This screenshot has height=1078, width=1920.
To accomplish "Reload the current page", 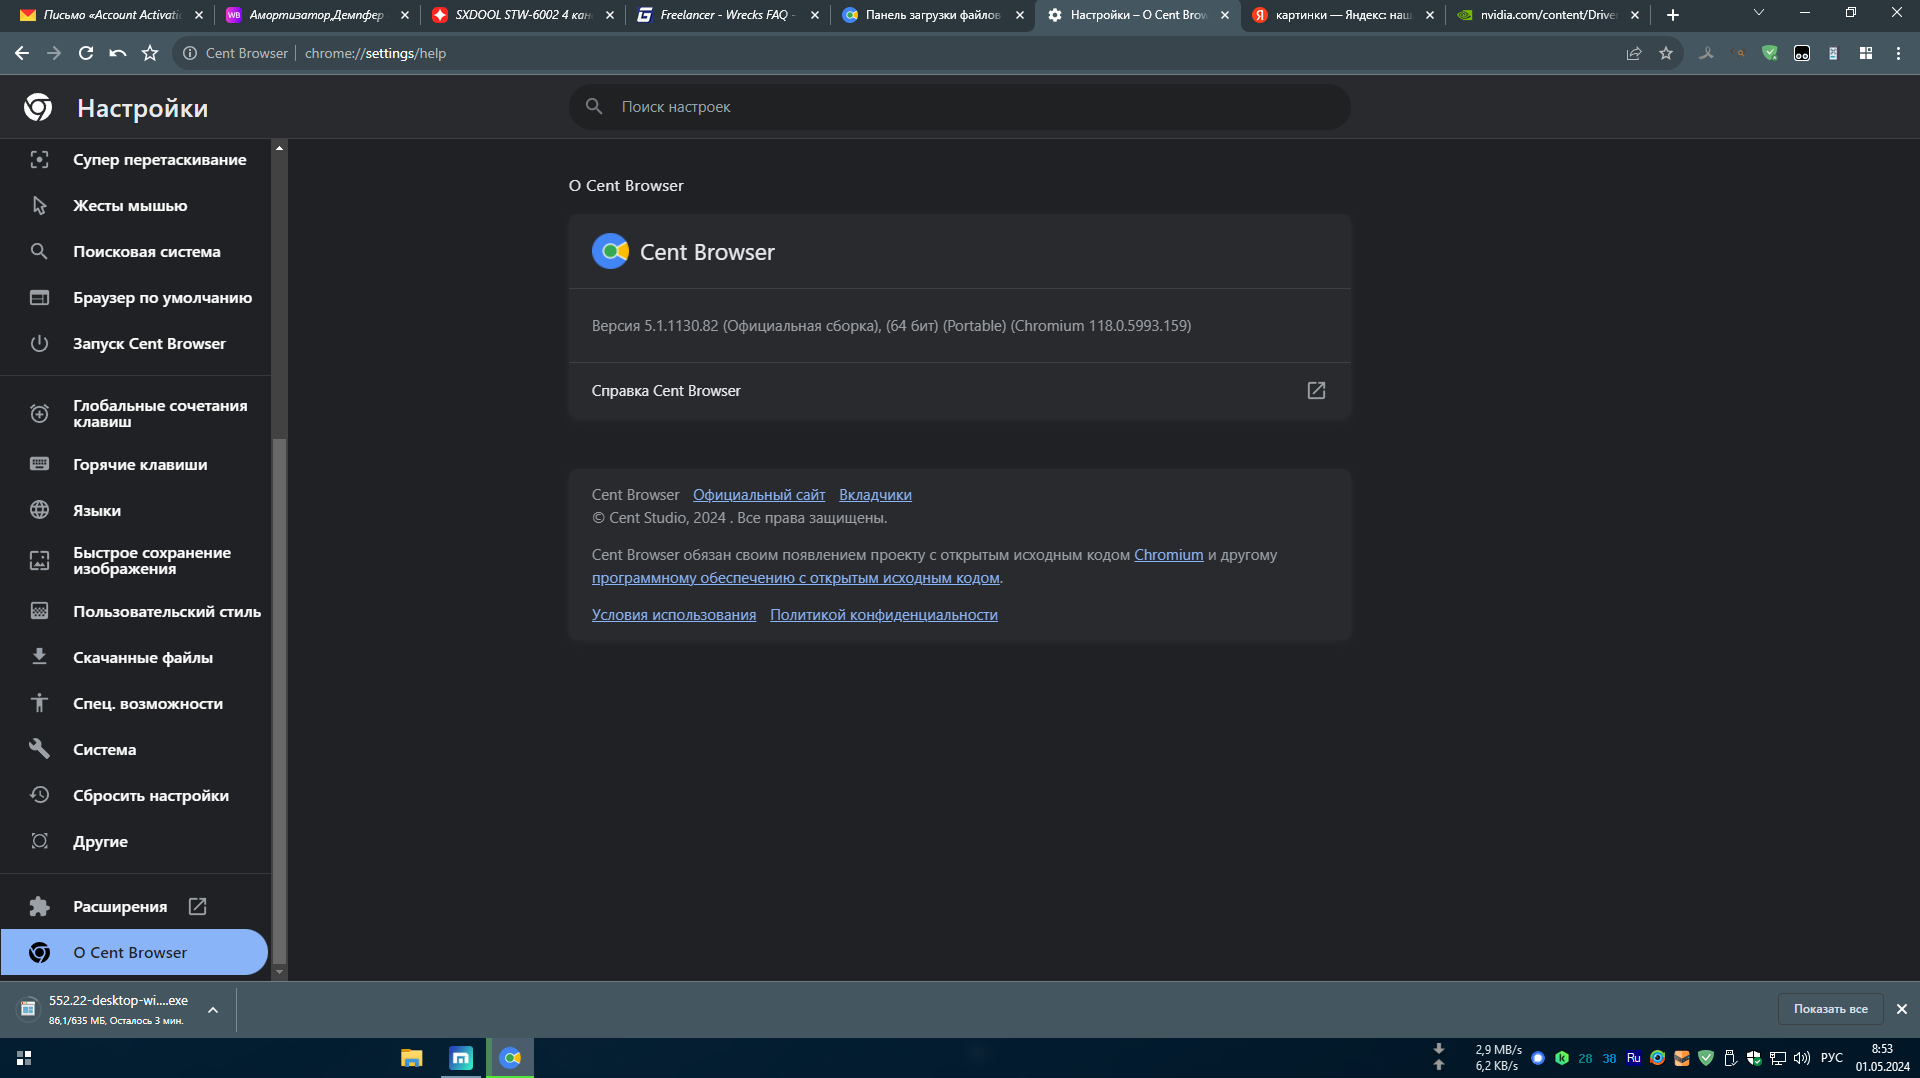I will point(86,53).
